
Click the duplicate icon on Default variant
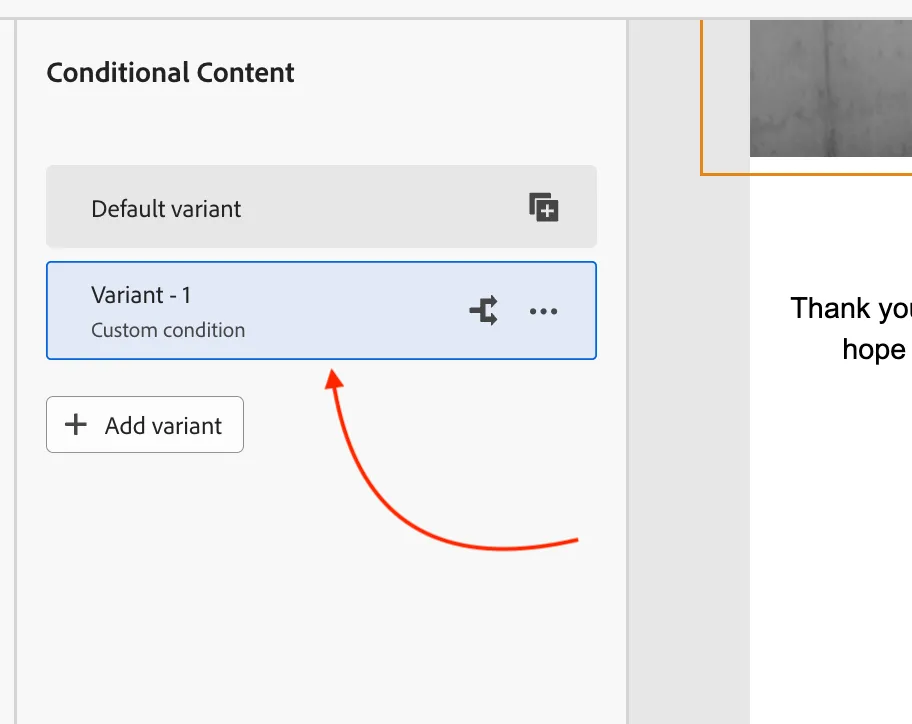[543, 207]
